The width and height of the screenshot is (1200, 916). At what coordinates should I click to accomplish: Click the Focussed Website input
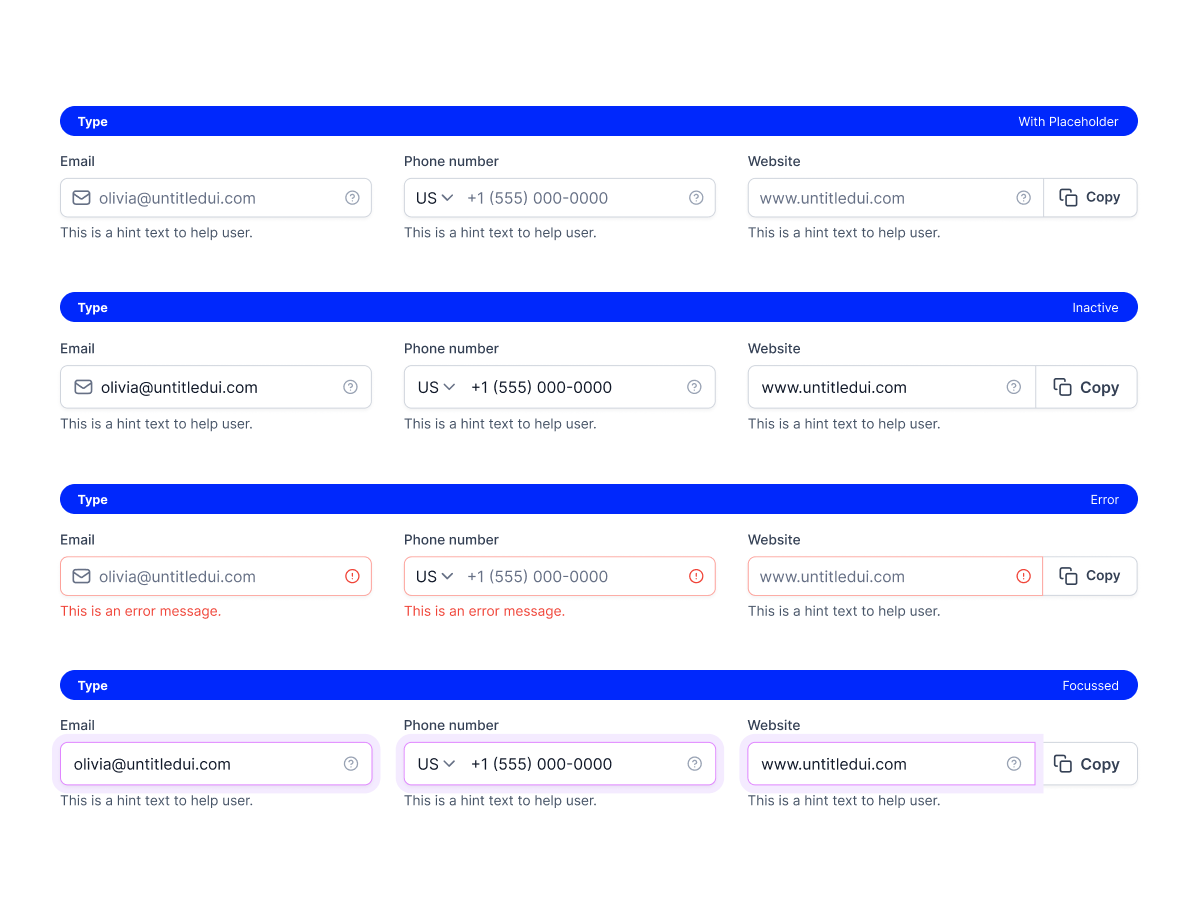[x=892, y=764]
